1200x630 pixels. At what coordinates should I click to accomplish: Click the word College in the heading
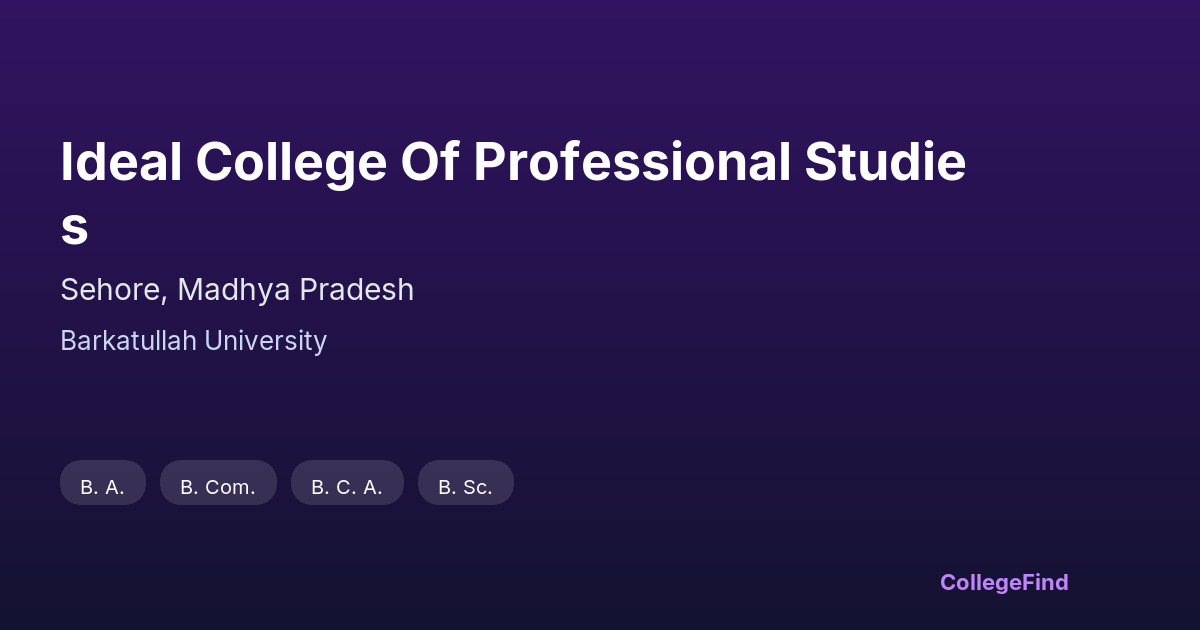290,163
